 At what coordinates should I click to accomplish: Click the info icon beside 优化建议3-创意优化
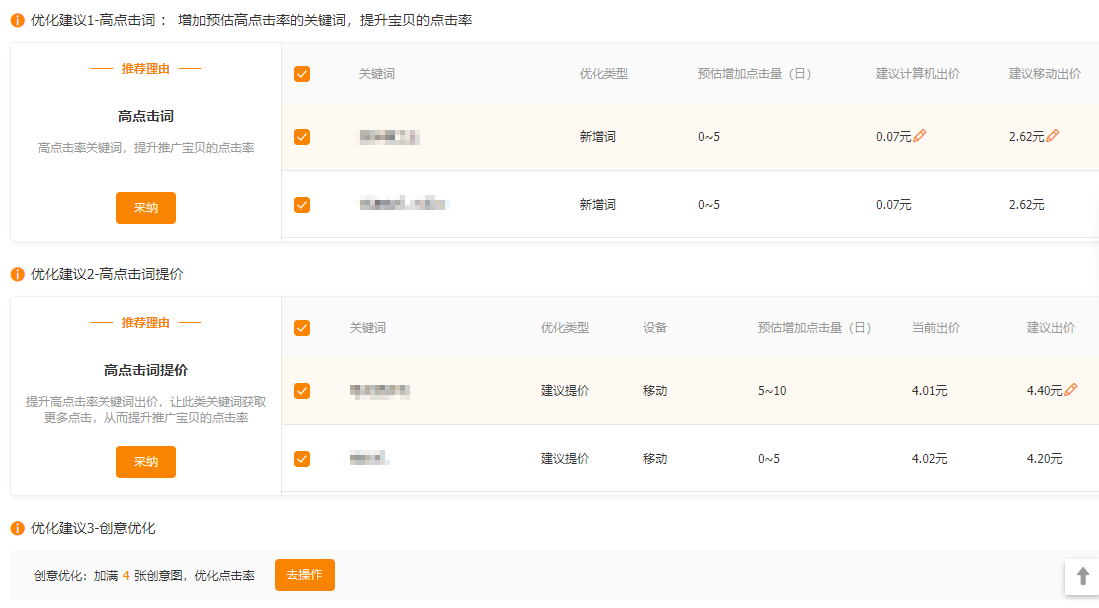pos(18,528)
